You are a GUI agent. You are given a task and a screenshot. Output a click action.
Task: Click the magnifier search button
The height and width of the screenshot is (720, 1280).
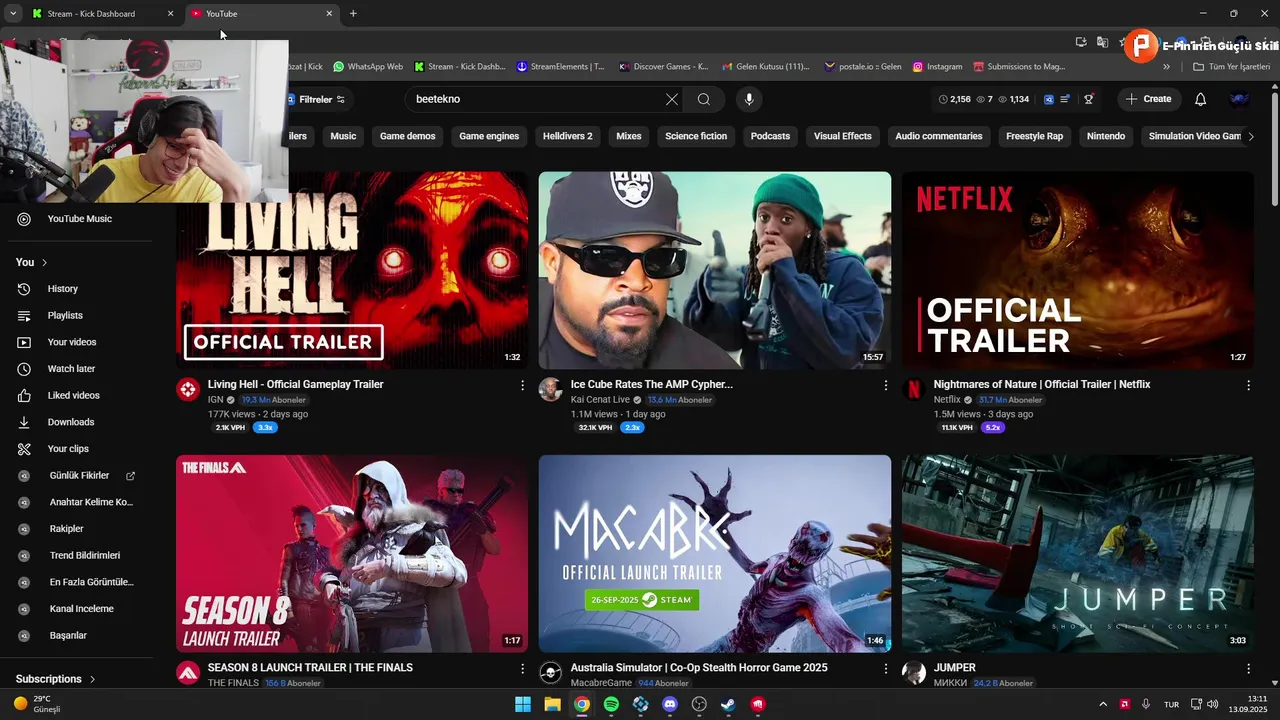(x=704, y=99)
